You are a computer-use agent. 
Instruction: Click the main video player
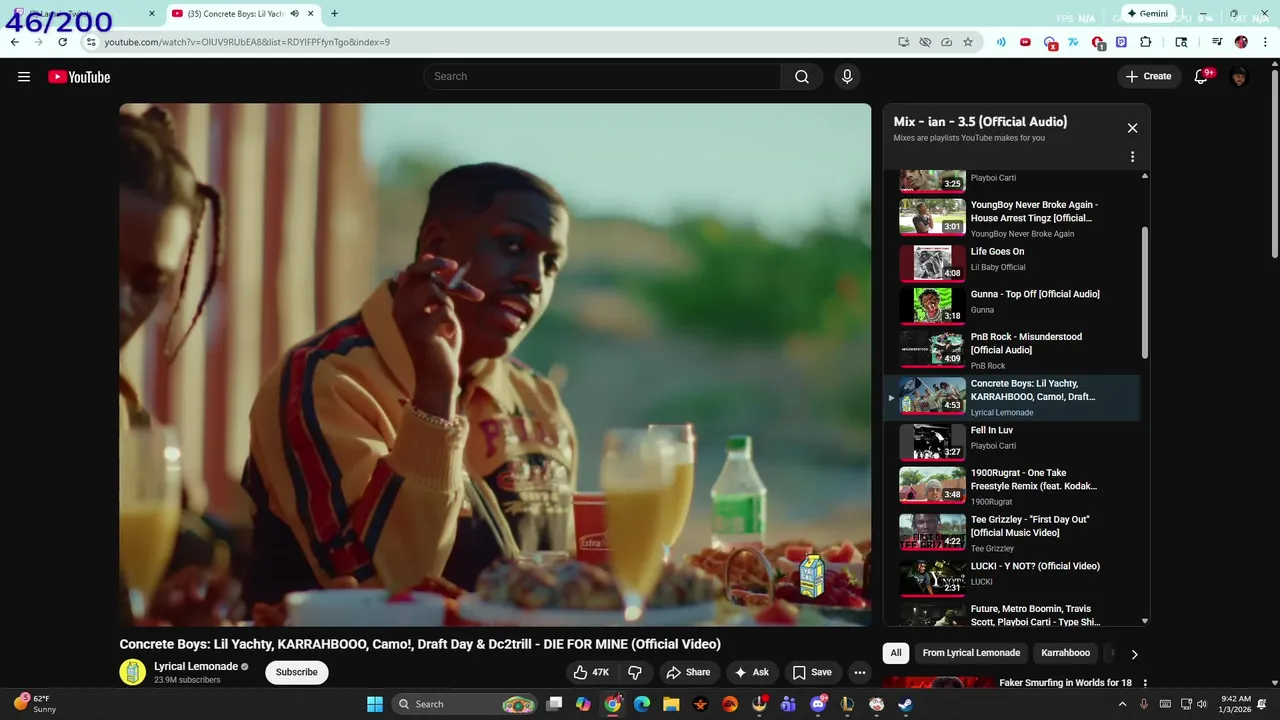495,364
